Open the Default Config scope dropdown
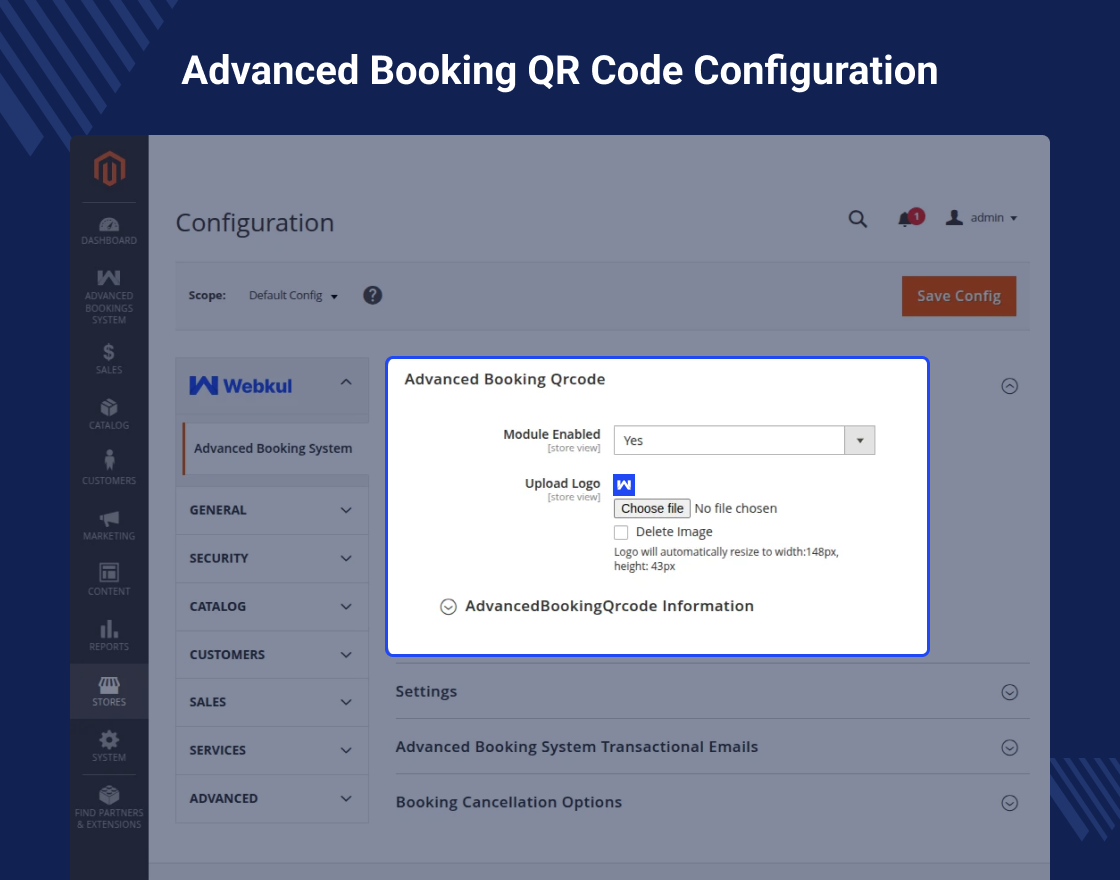This screenshot has height=880, width=1120. pyautogui.click(x=293, y=295)
